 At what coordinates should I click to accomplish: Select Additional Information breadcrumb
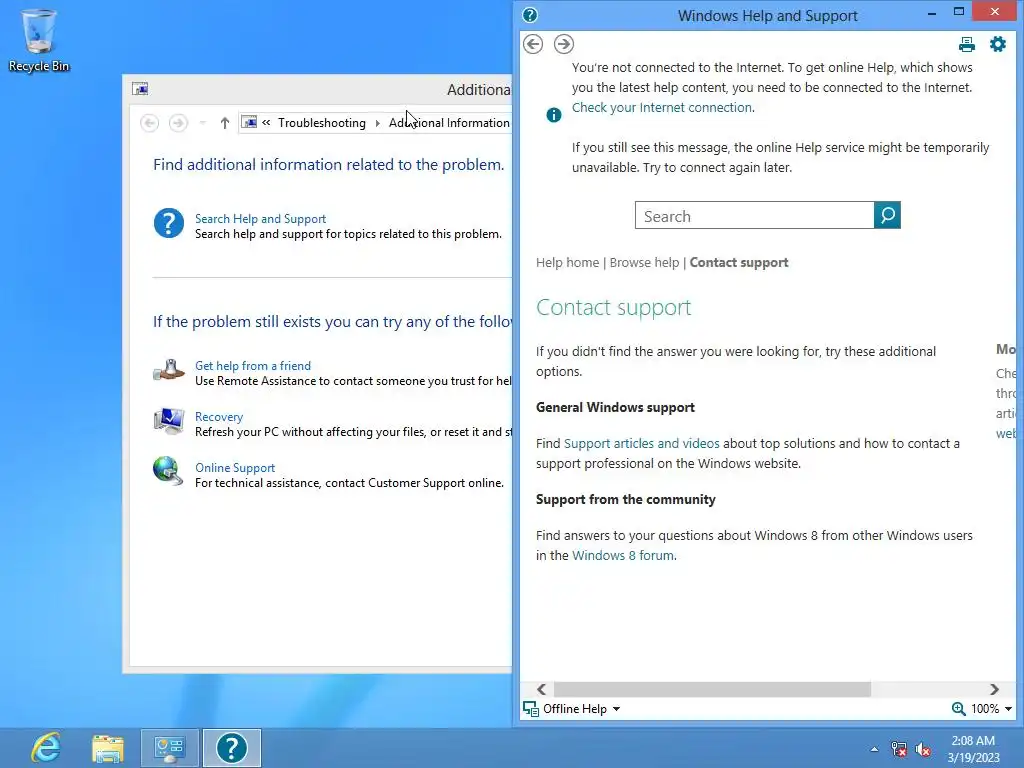[x=449, y=123]
